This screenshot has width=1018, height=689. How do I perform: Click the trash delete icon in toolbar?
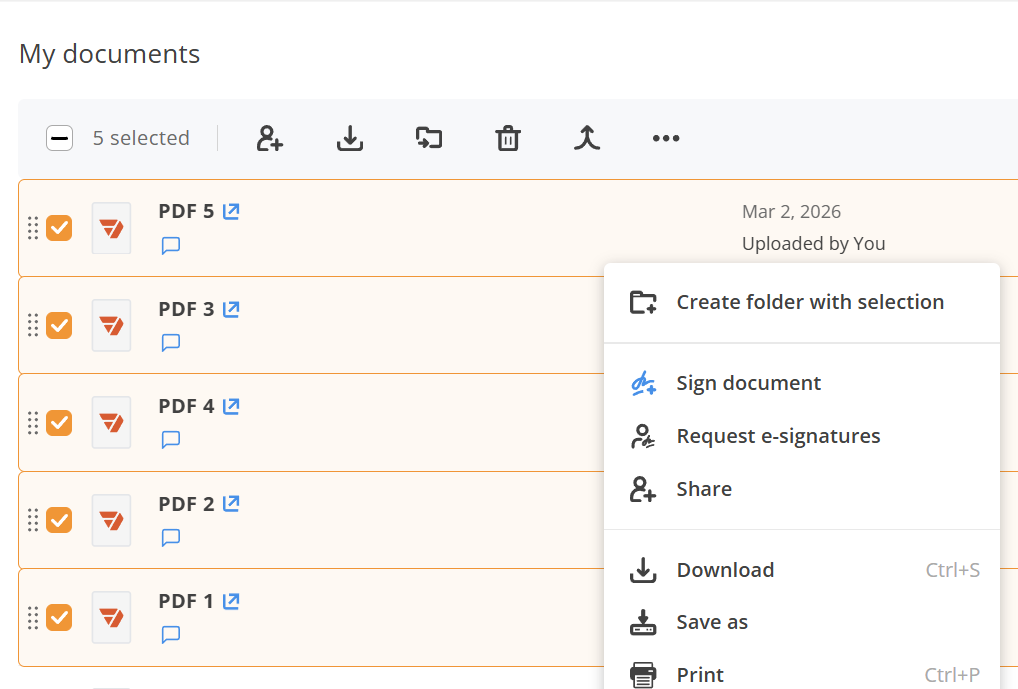click(x=508, y=138)
